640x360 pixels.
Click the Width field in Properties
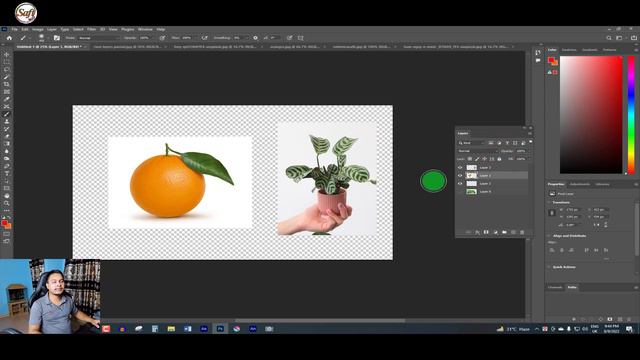click(x=573, y=210)
